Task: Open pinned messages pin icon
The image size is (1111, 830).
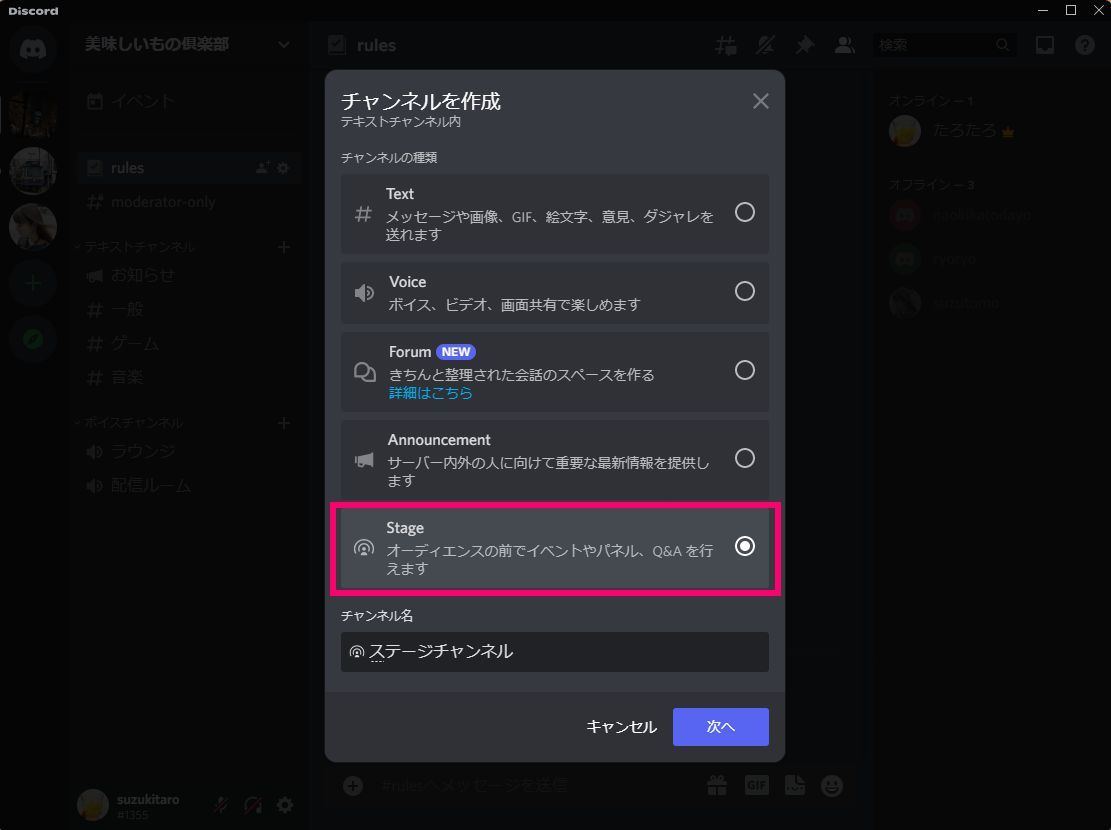Action: 804,45
